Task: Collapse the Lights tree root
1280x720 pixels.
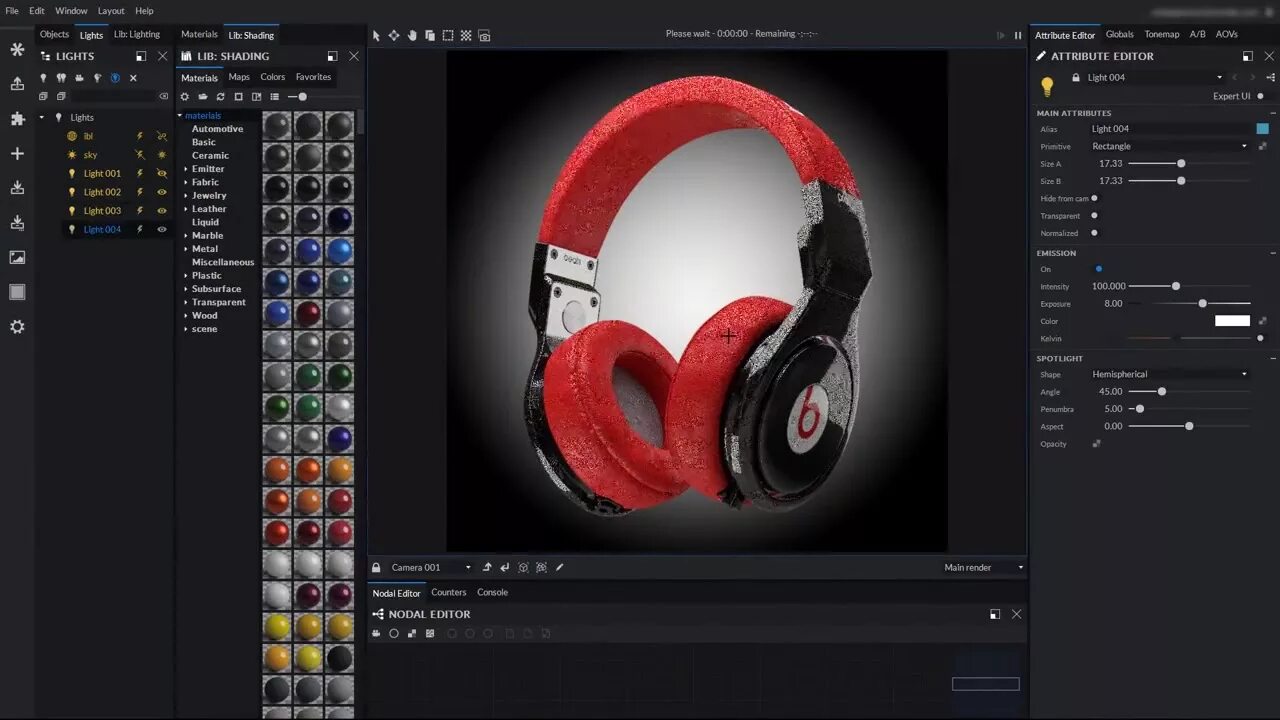Action: (42, 117)
